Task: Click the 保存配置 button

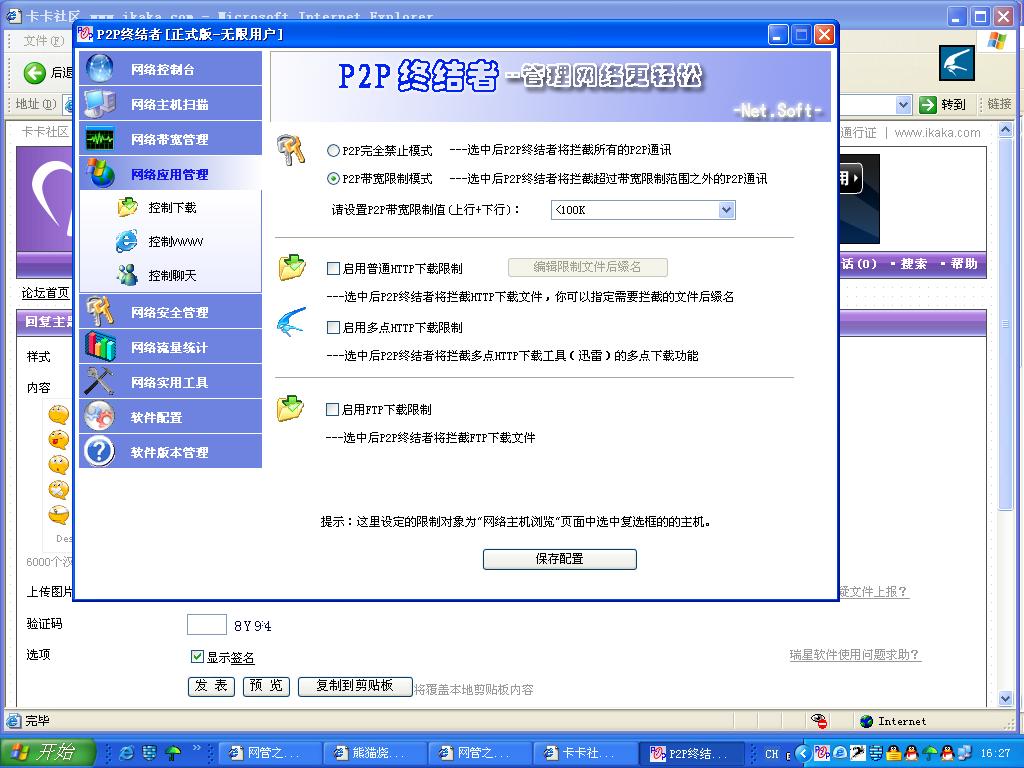Action: pyautogui.click(x=560, y=559)
